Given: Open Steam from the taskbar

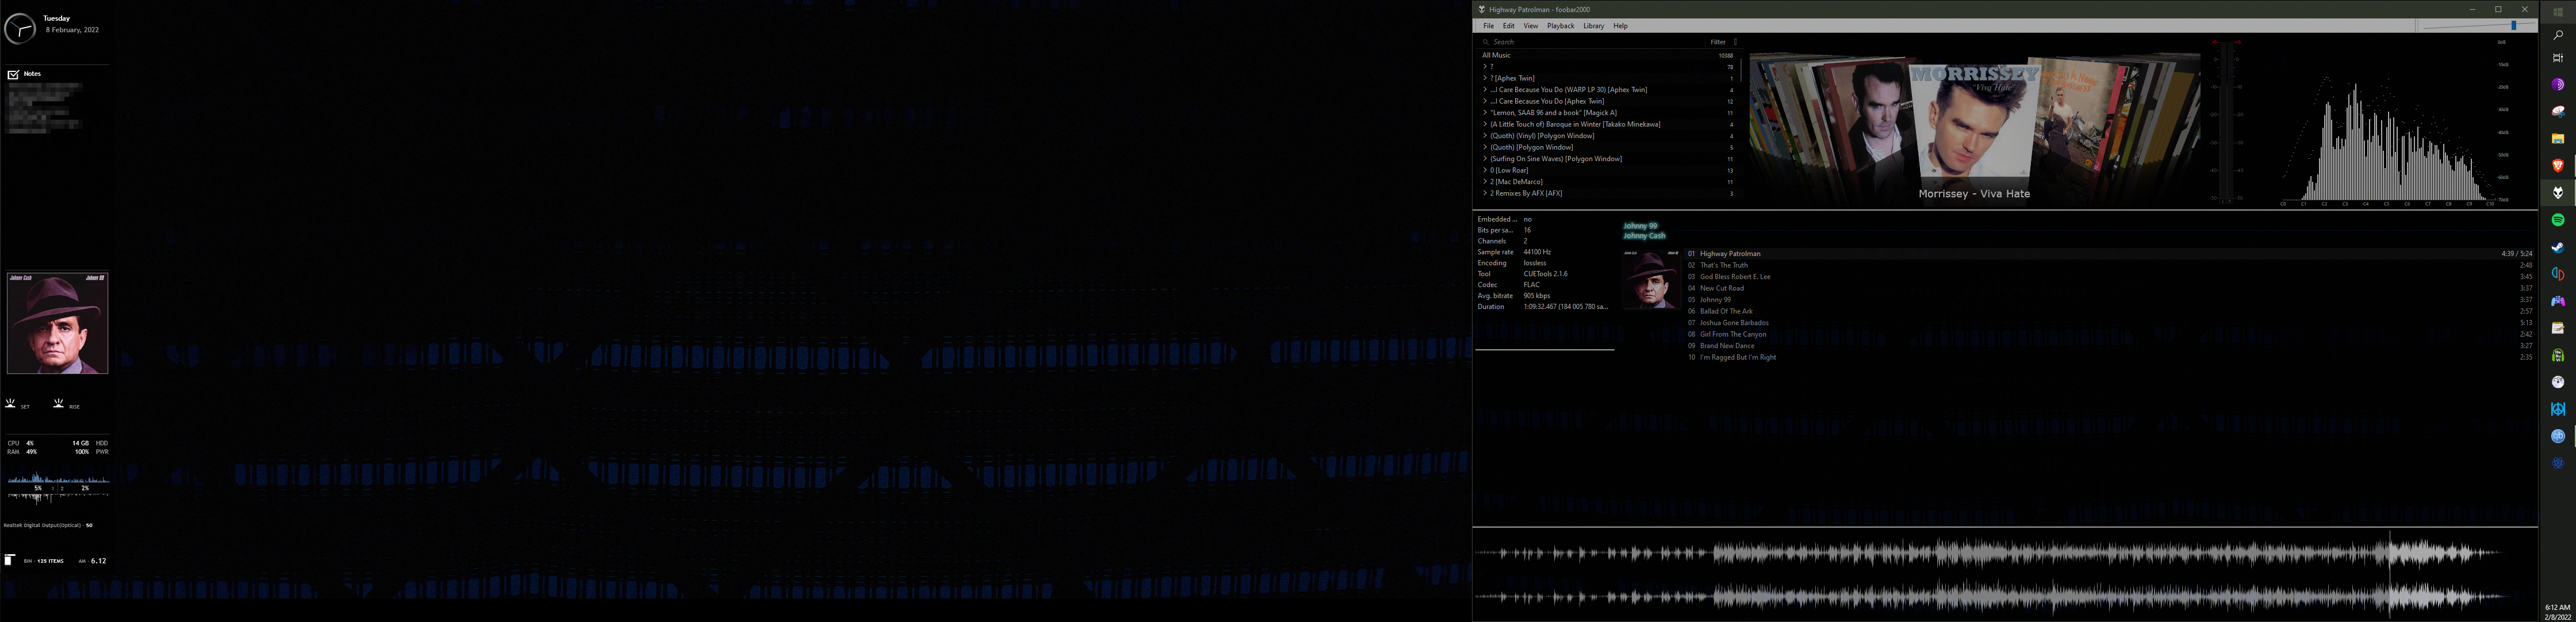Looking at the screenshot, I should 2558,247.
